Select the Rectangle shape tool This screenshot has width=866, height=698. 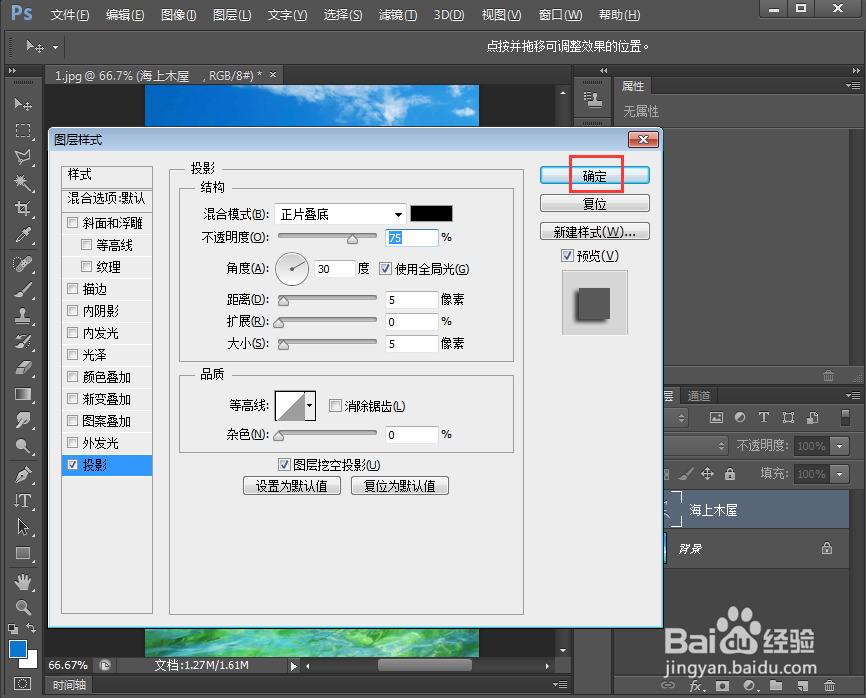(x=23, y=553)
